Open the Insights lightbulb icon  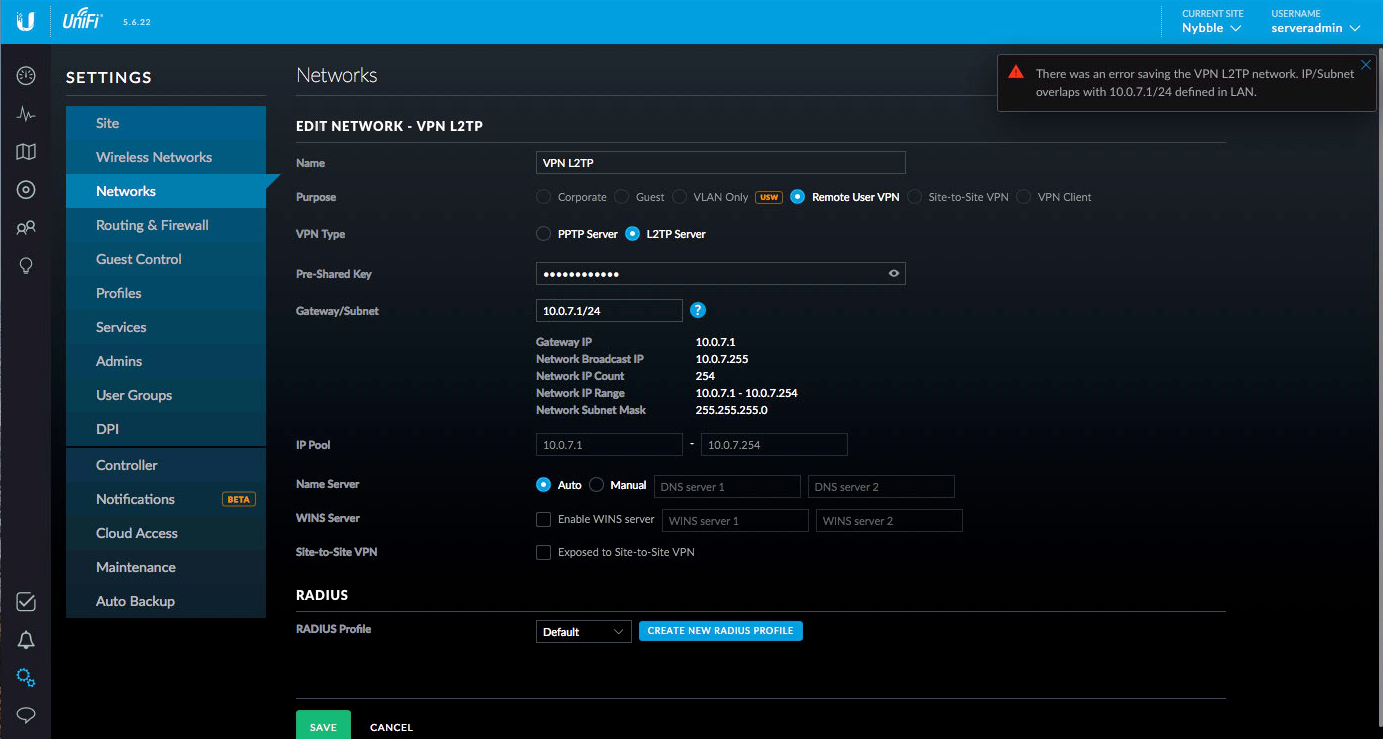[26, 266]
